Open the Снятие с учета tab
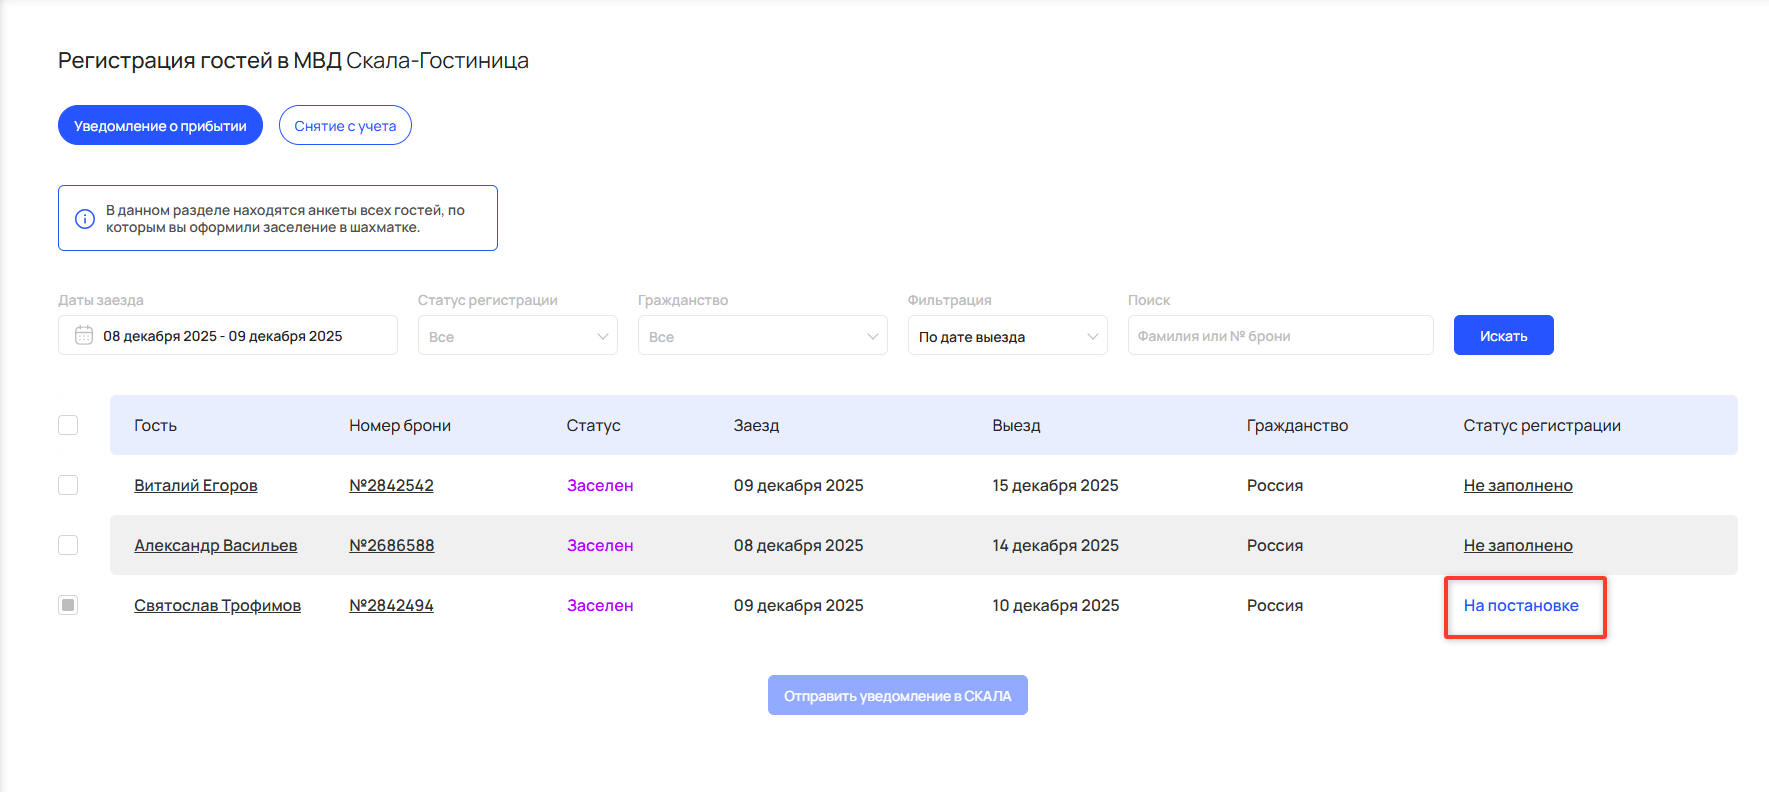 point(345,126)
